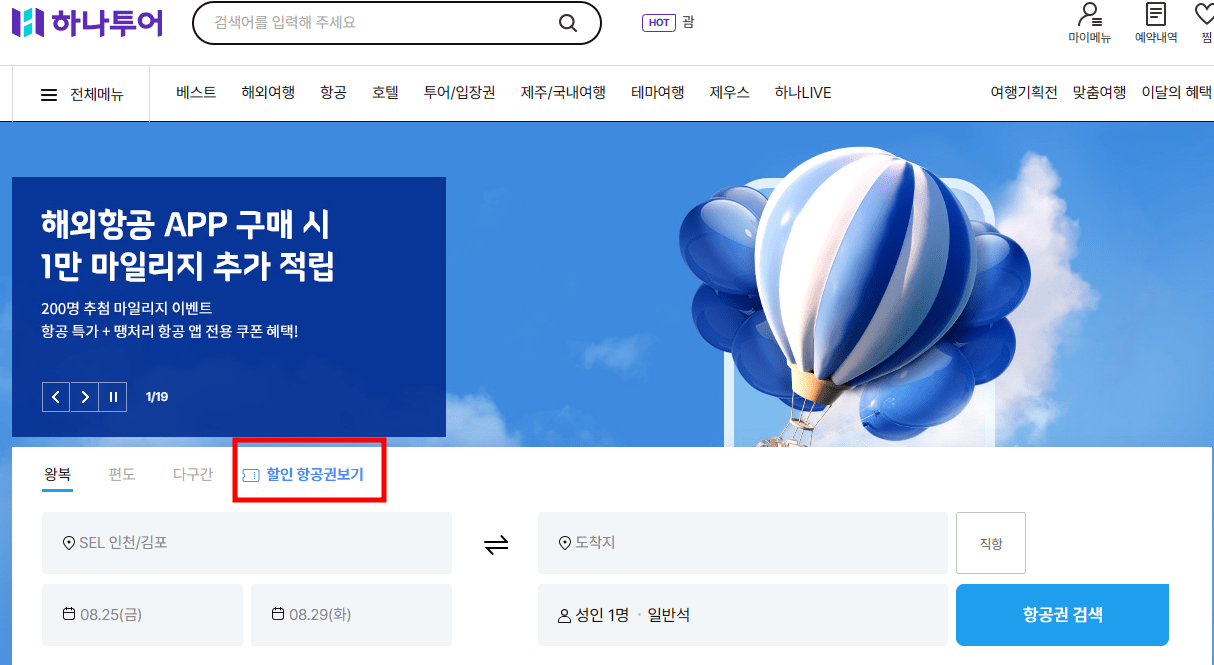Enable the 직항 direct flight filter
Screen dimensions: 1214x665
point(990,543)
